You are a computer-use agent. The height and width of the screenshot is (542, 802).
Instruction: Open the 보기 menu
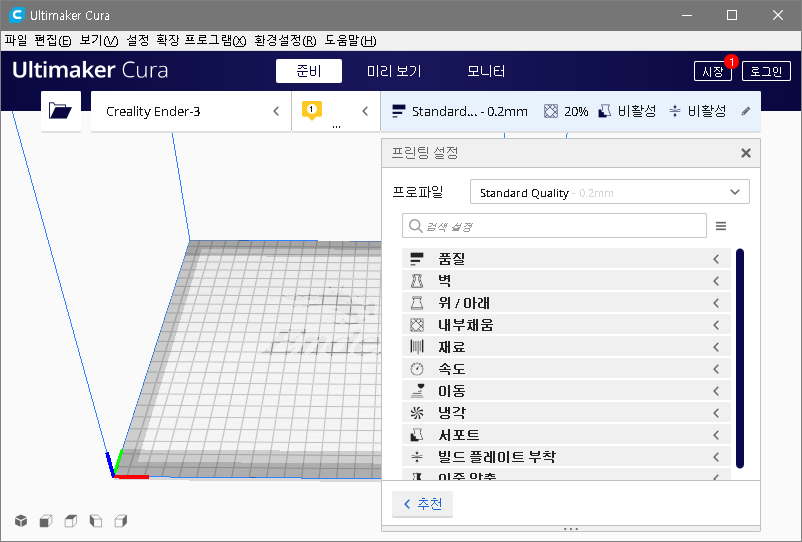coord(99,40)
